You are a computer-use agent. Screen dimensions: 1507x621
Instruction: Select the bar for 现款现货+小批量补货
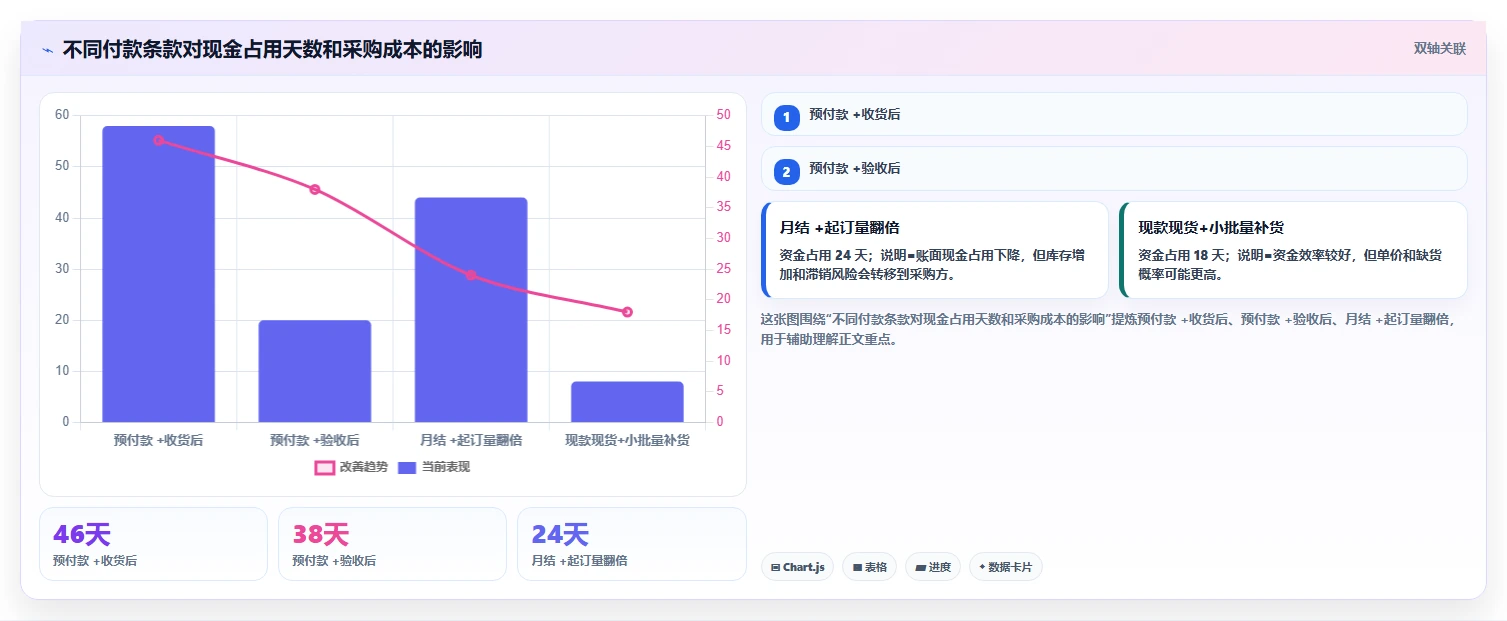click(x=627, y=402)
